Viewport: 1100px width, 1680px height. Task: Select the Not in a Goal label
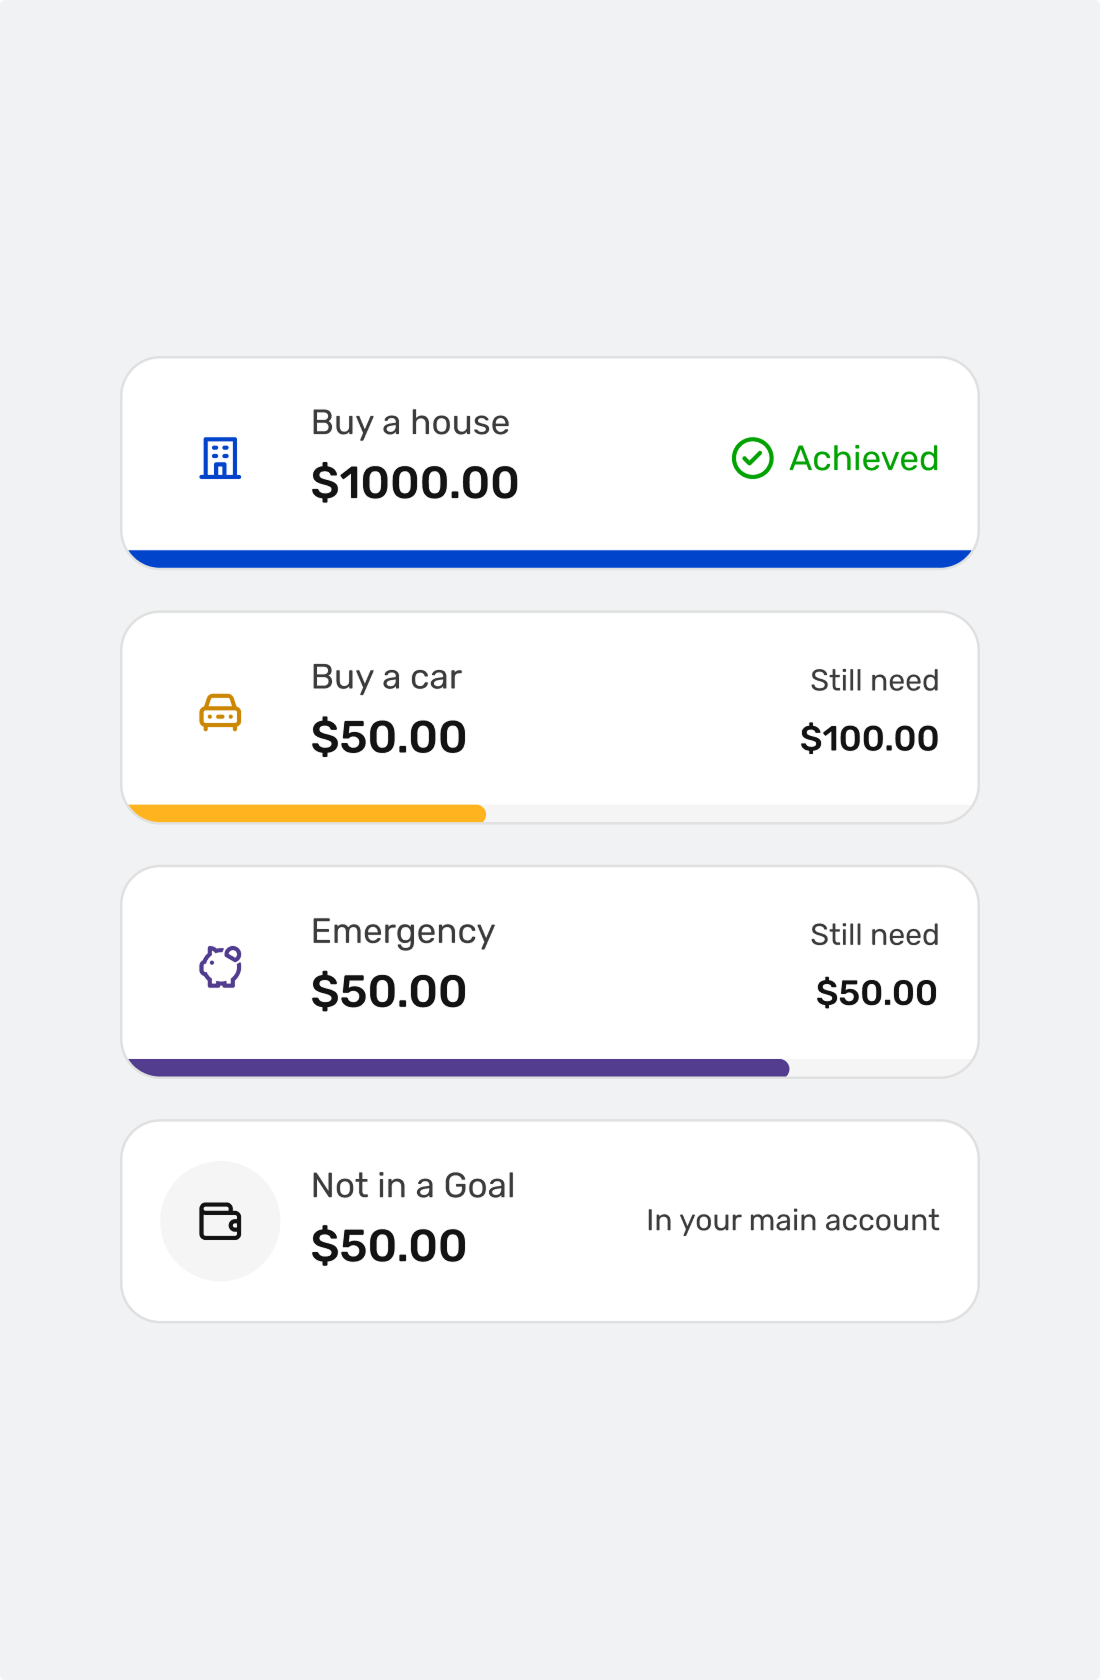413,1185
